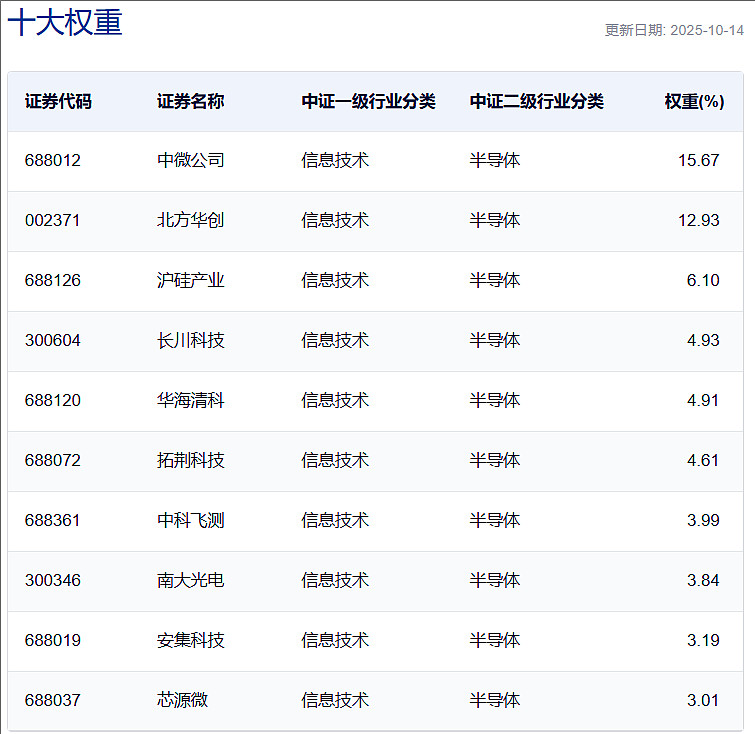This screenshot has height=734, width=755.
Task: Select security code 002371
Action: 52,221
